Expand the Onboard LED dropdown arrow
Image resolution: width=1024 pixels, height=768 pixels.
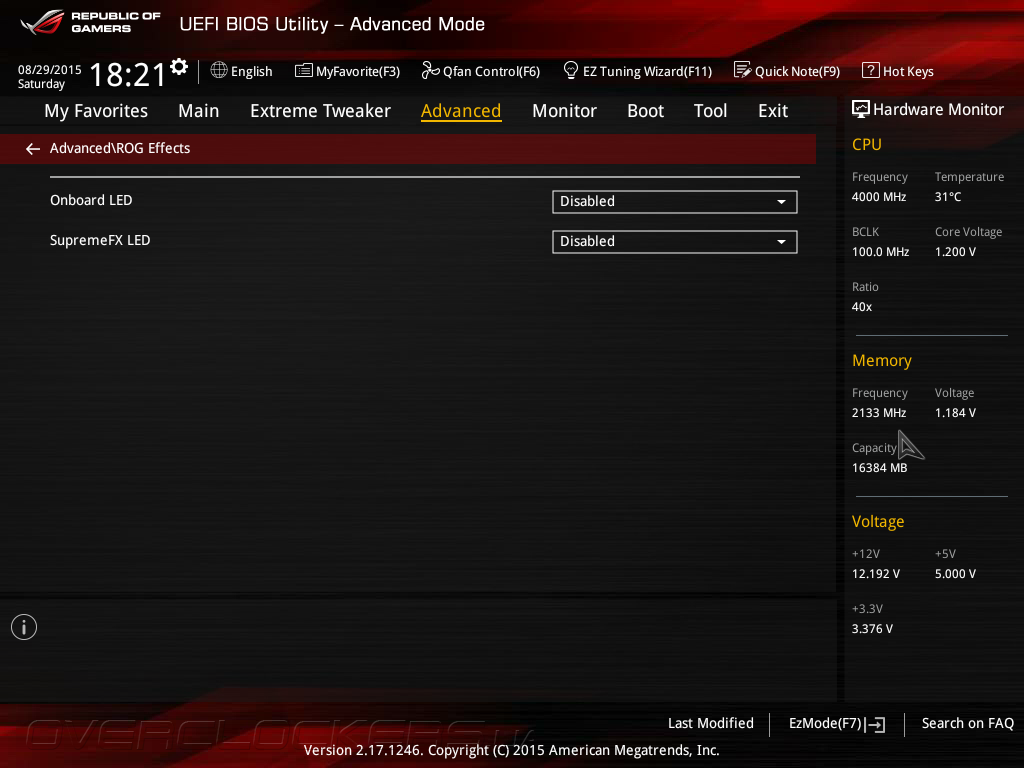tap(781, 202)
